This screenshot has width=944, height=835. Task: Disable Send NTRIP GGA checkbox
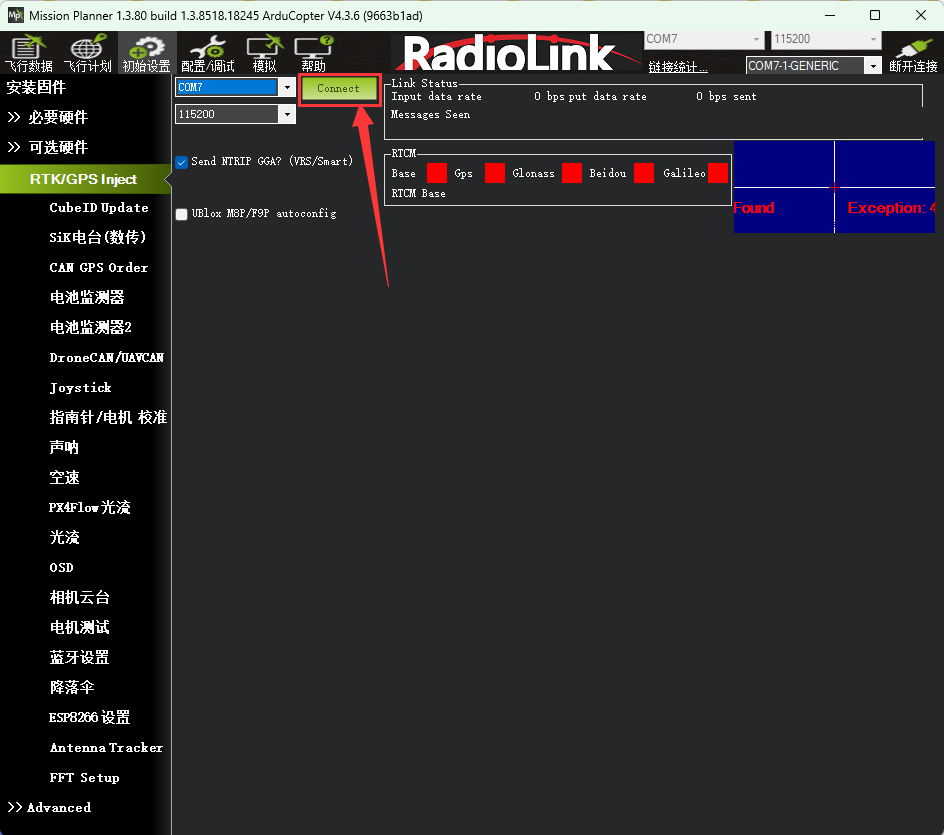182,162
